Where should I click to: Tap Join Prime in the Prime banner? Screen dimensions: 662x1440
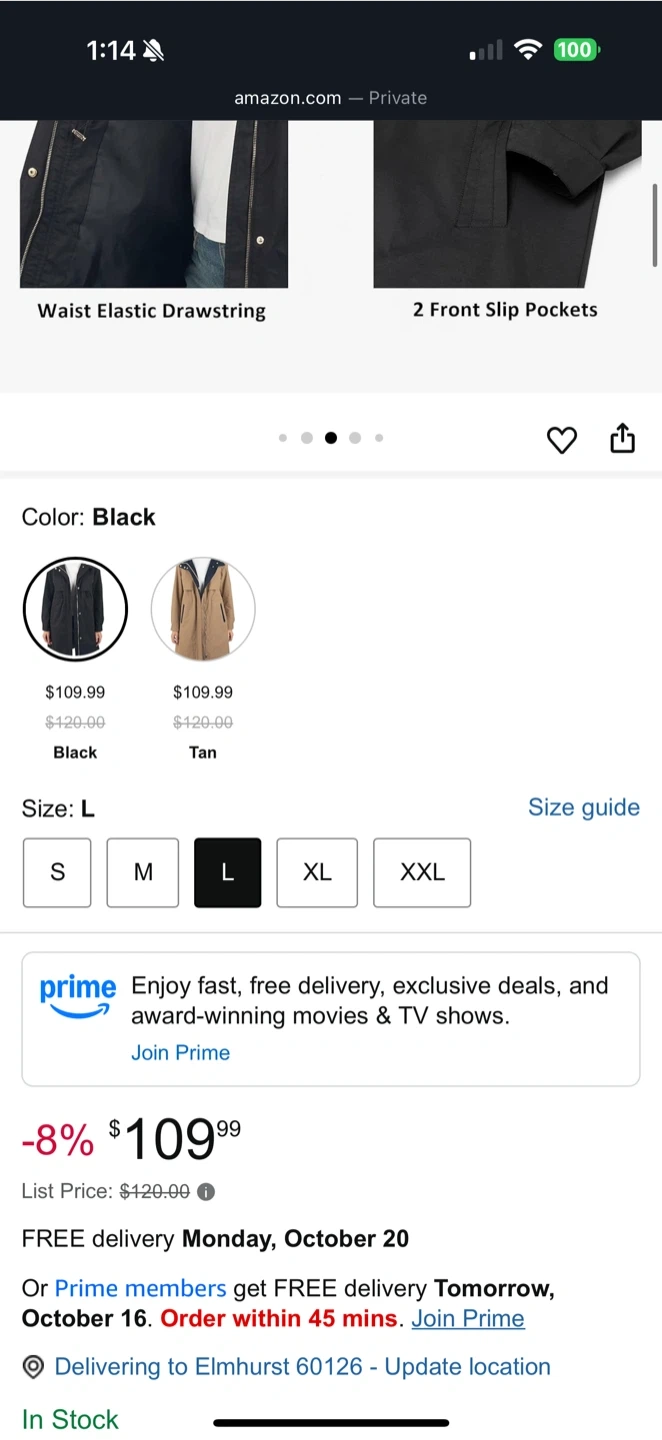[180, 1052]
